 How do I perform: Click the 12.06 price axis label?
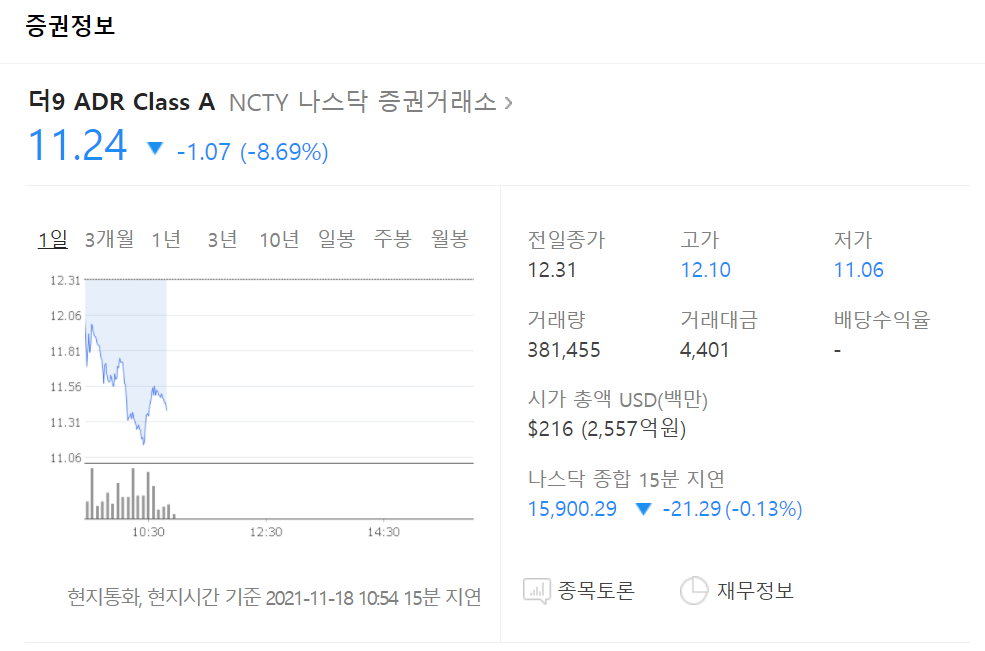click(x=66, y=316)
